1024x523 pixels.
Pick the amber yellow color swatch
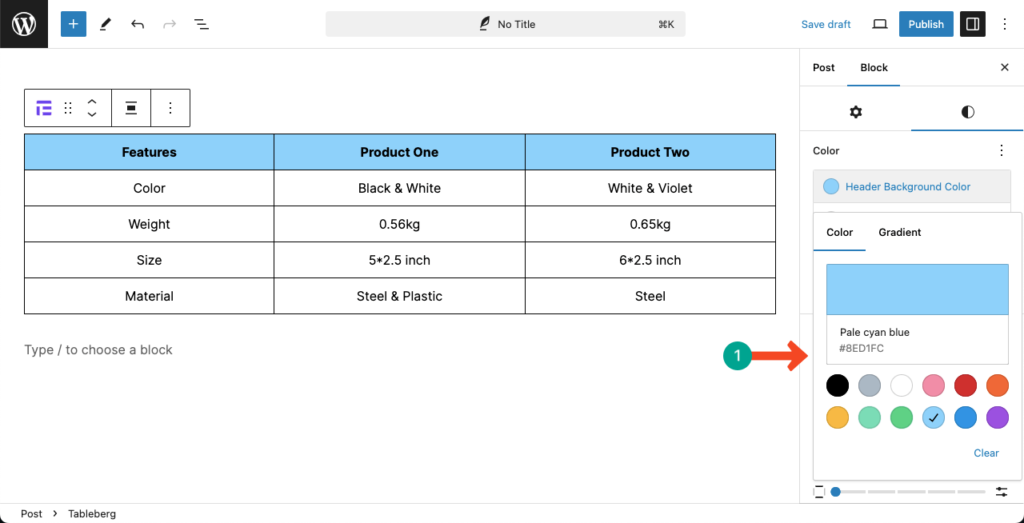(x=837, y=417)
